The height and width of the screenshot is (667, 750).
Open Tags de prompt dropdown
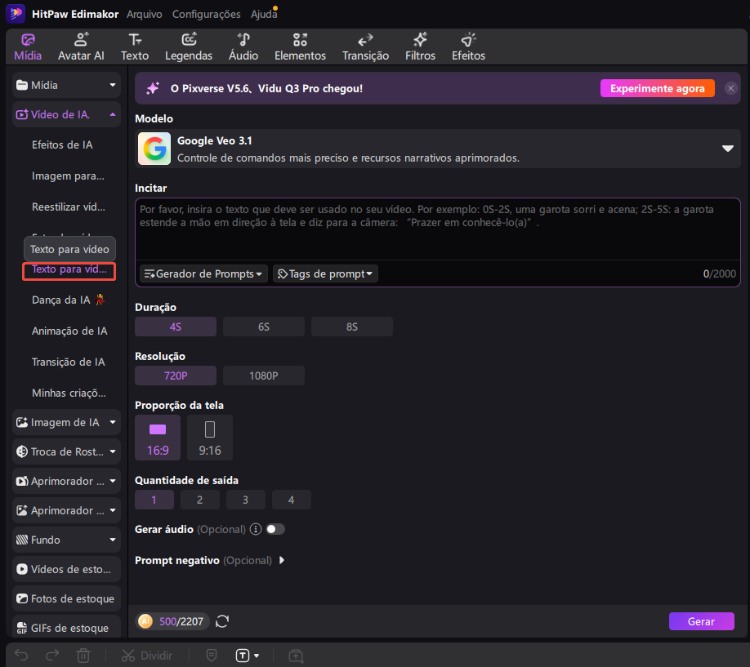point(325,274)
